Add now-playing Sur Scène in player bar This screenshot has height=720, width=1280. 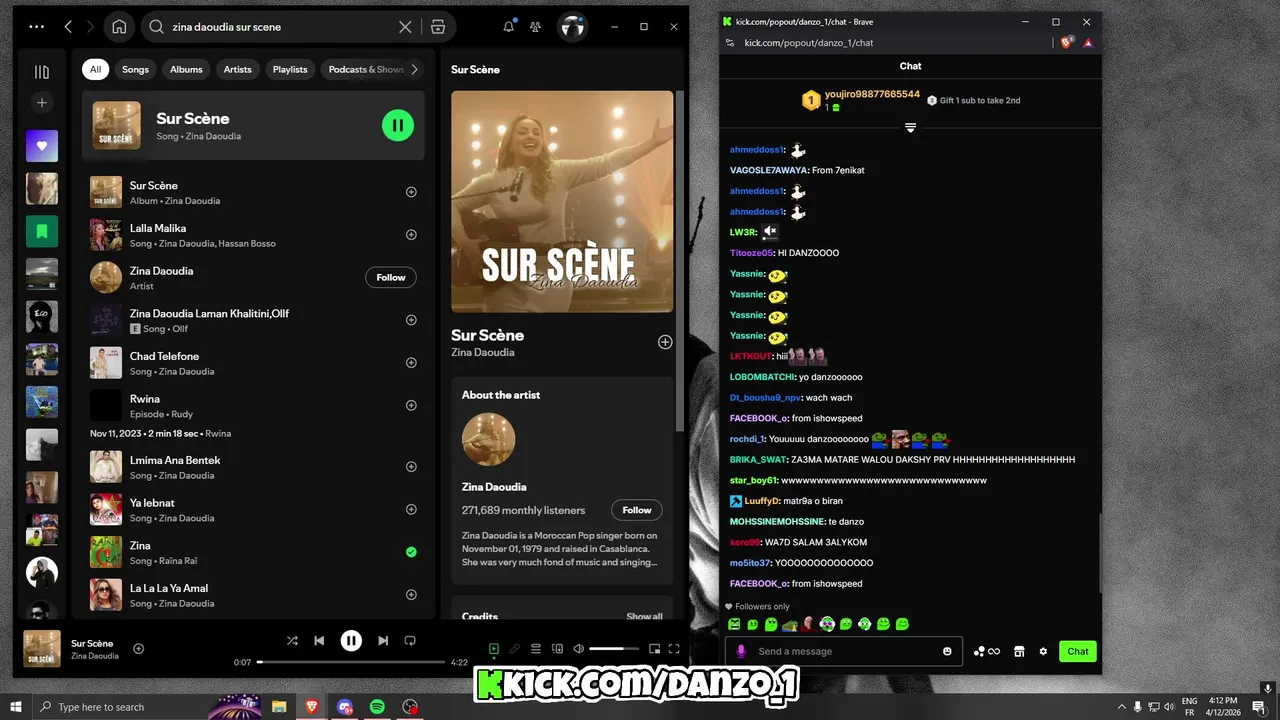(139, 649)
